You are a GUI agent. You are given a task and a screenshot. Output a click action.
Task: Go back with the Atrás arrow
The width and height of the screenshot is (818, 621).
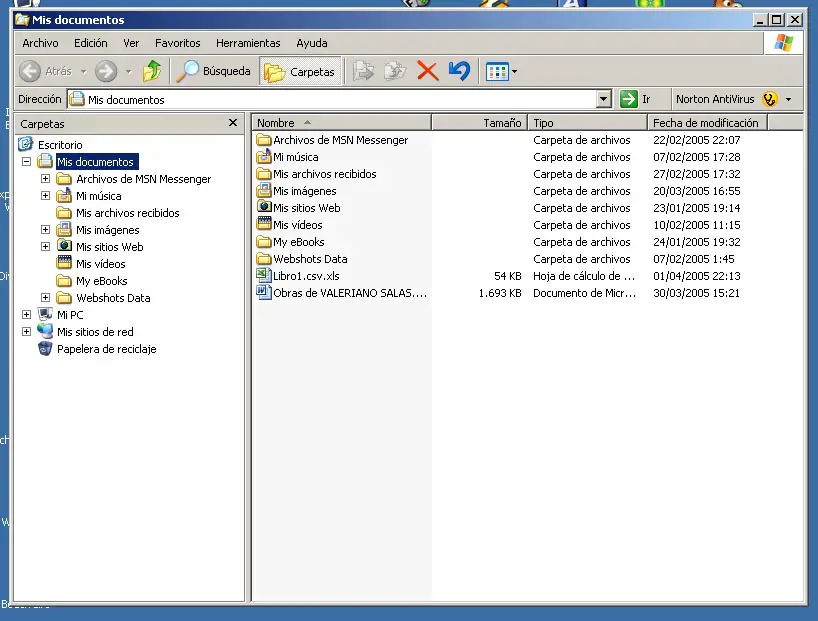tap(30, 71)
